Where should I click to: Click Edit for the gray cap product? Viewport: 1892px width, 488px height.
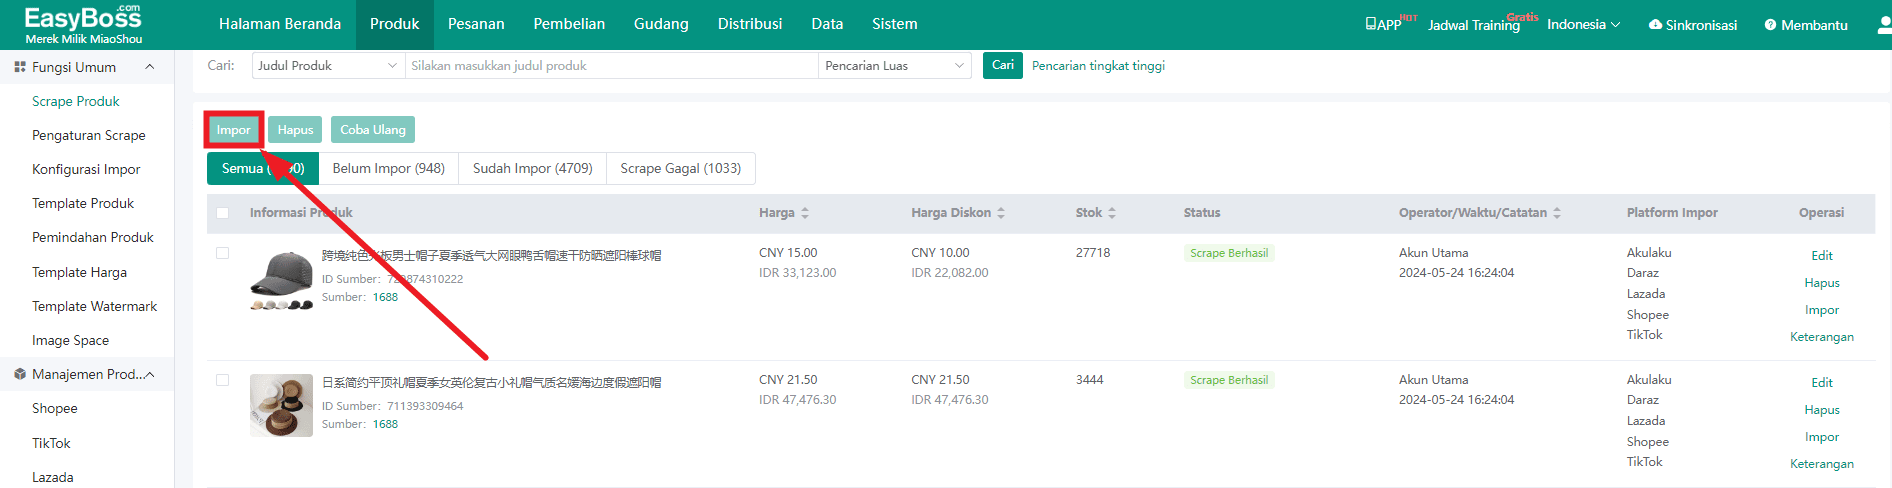(x=1822, y=256)
